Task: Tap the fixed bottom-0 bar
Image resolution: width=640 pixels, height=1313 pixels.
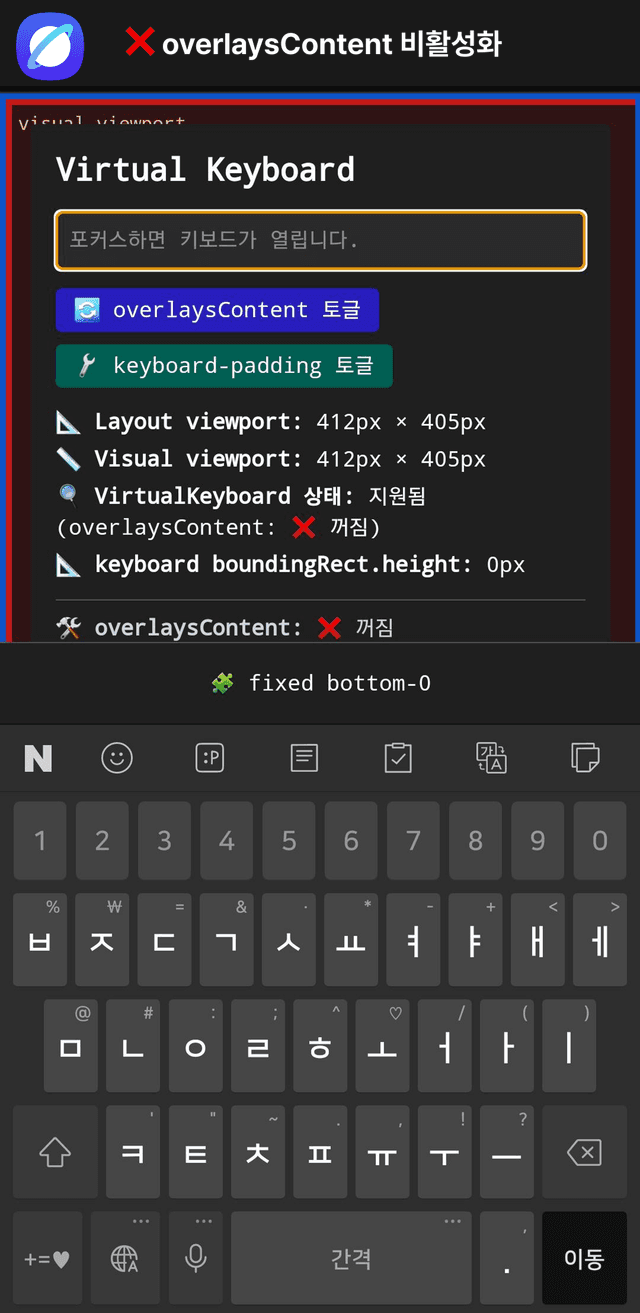Action: tap(320, 683)
